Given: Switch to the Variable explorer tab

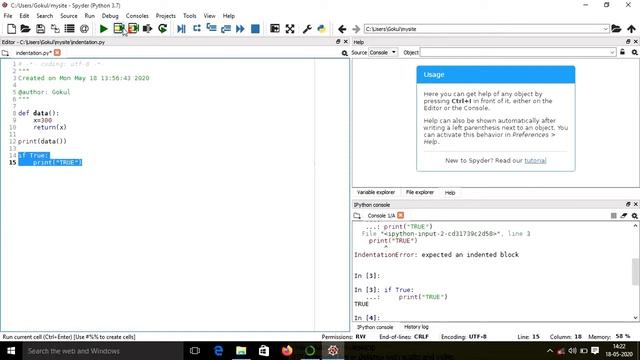Looking at the screenshot, I should pyautogui.click(x=376, y=192).
